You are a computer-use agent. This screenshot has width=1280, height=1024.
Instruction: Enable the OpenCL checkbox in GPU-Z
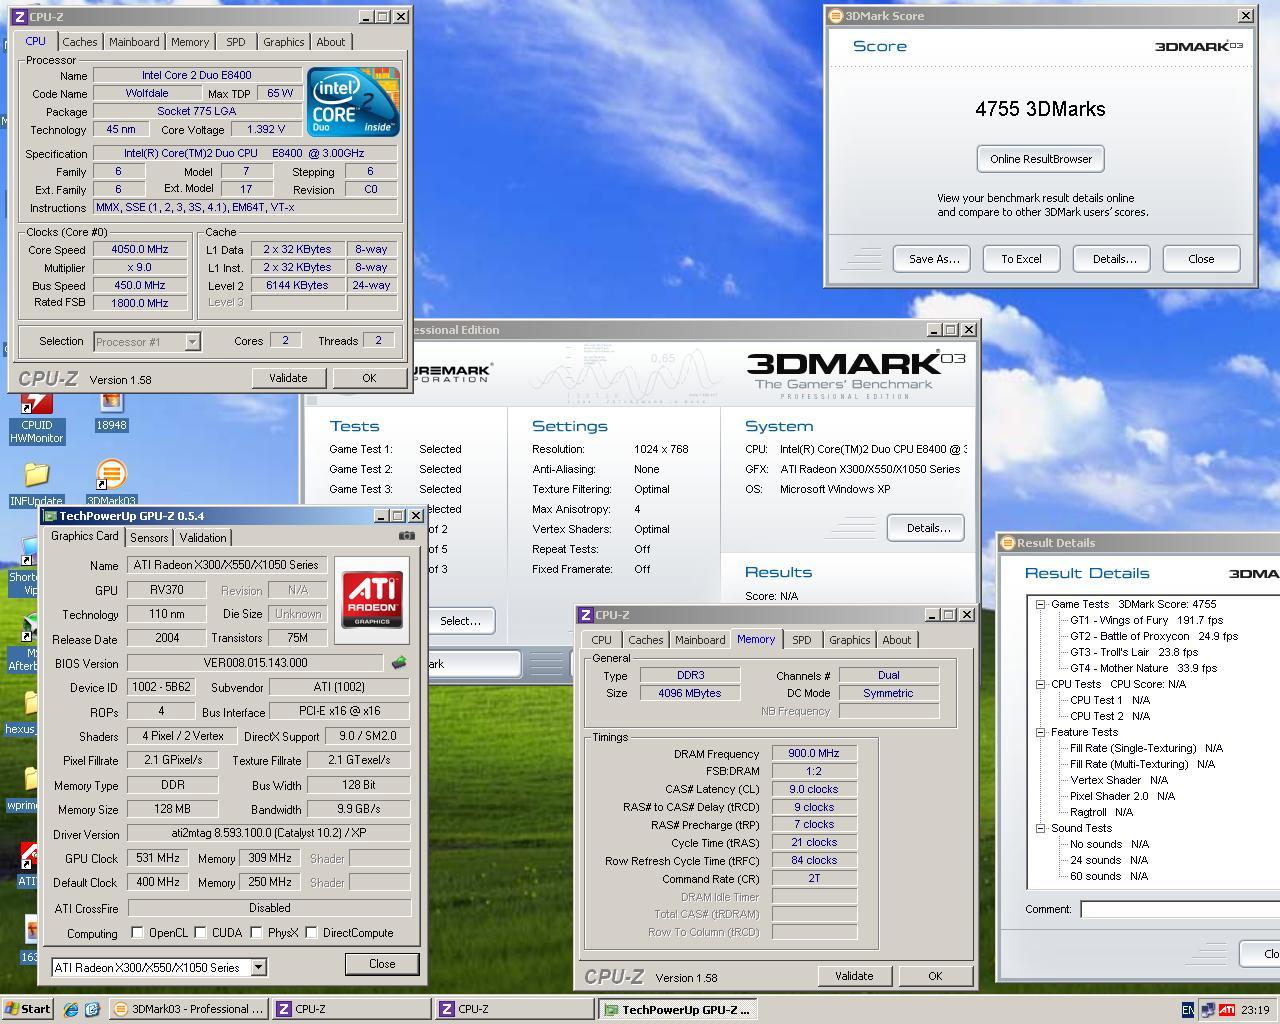(x=138, y=932)
